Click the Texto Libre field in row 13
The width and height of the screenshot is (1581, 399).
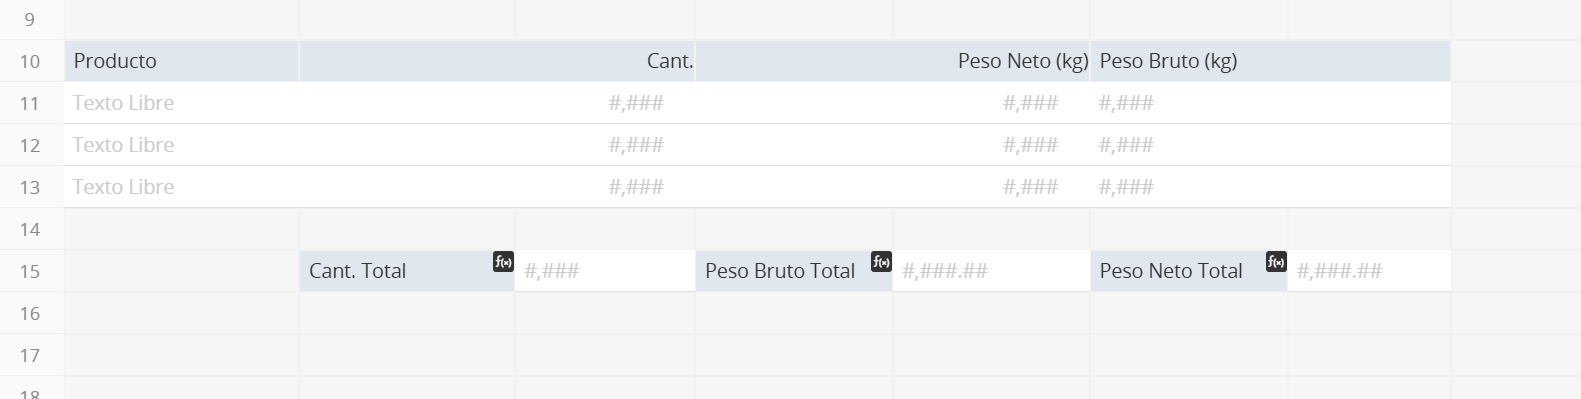(x=181, y=187)
